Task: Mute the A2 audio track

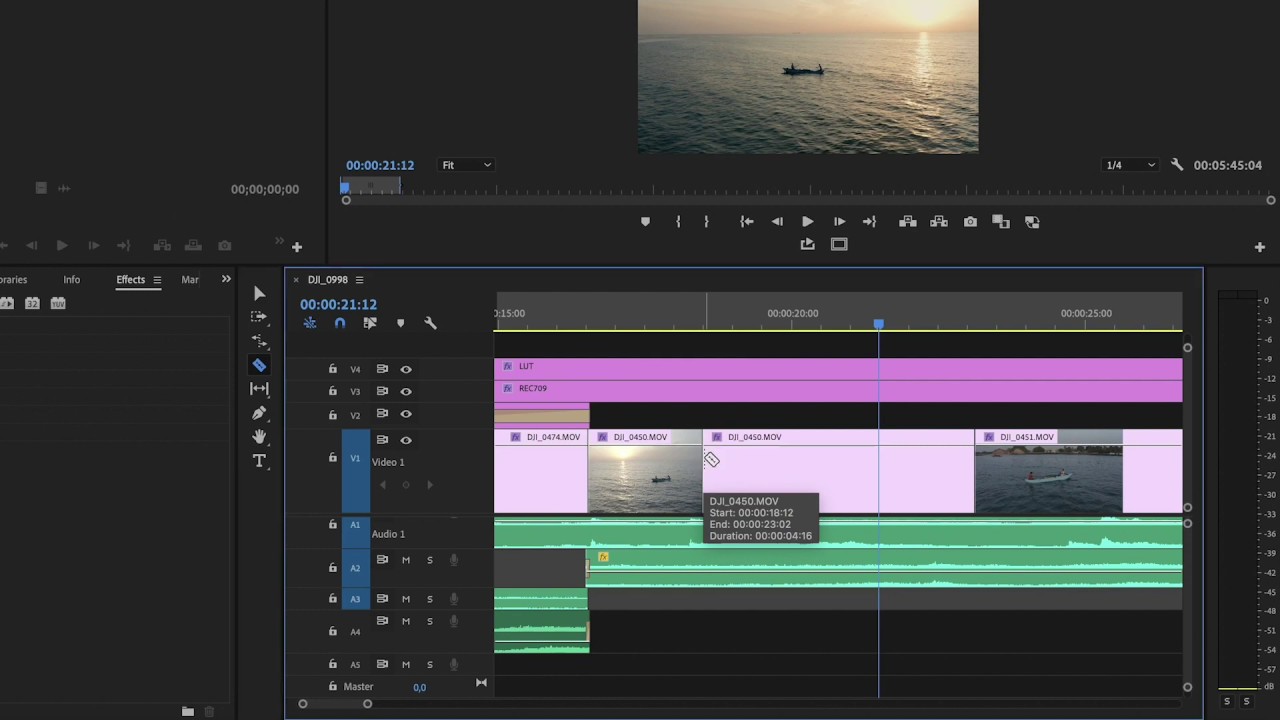Action: (405, 560)
